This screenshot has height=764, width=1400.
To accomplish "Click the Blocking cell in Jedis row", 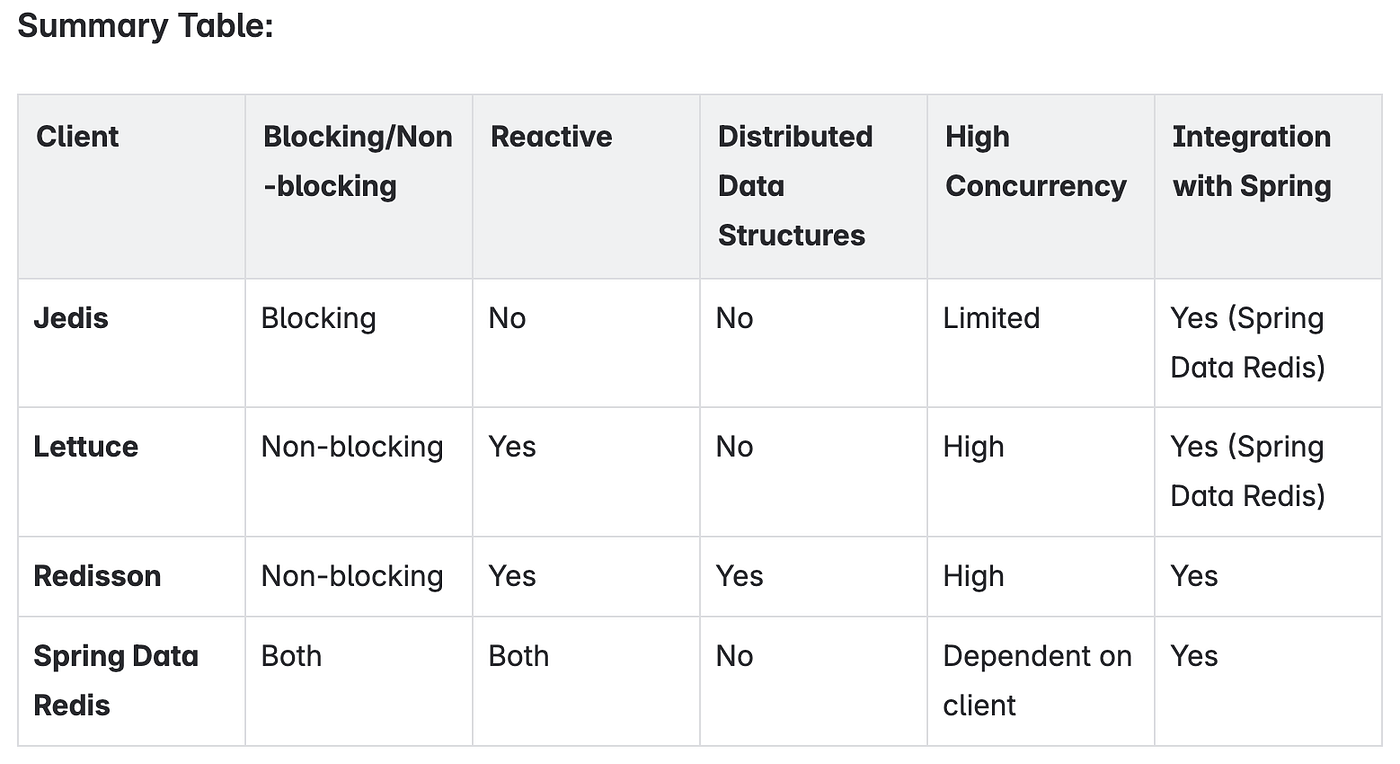I will click(x=318, y=318).
